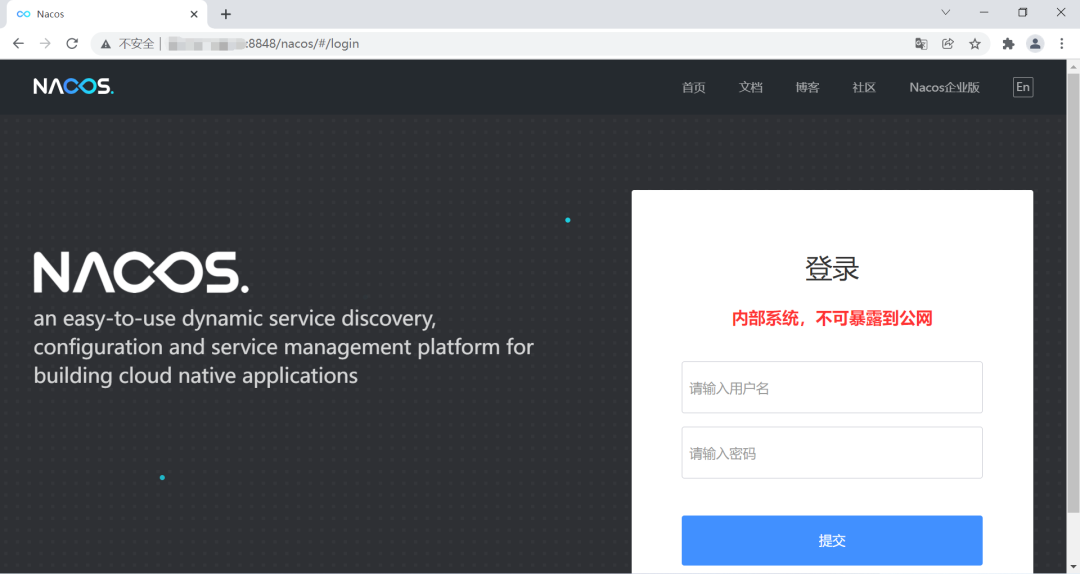Click the Nacos logo in header

click(x=73, y=86)
